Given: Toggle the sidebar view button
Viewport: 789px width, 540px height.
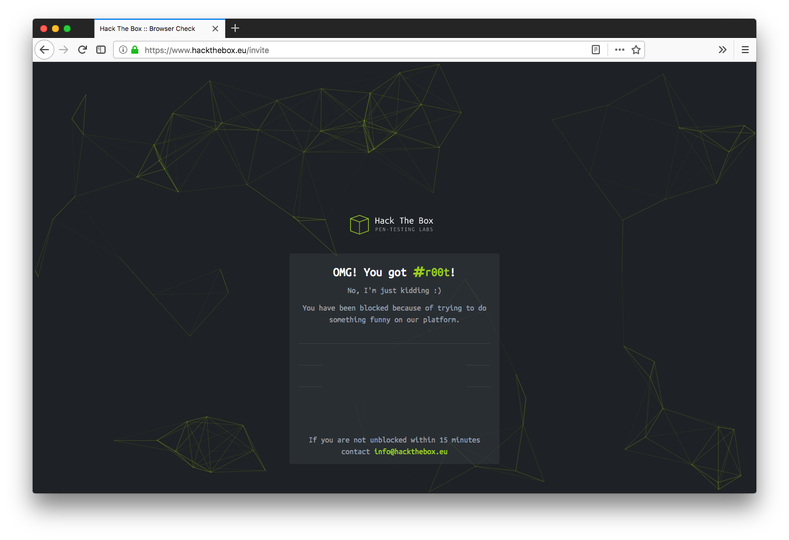Looking at the screenshot, I should [x=101, y=50].
